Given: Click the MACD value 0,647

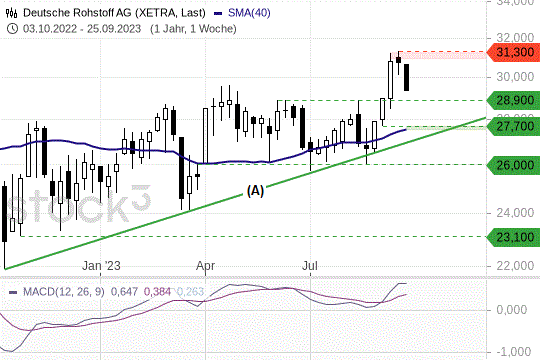Looking at the screenshot, I should (124, 292).
